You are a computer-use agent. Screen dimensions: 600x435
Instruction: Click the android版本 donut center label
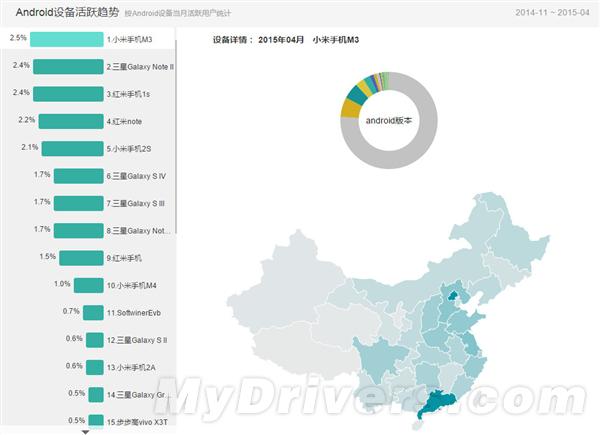[x=389, y=121]
